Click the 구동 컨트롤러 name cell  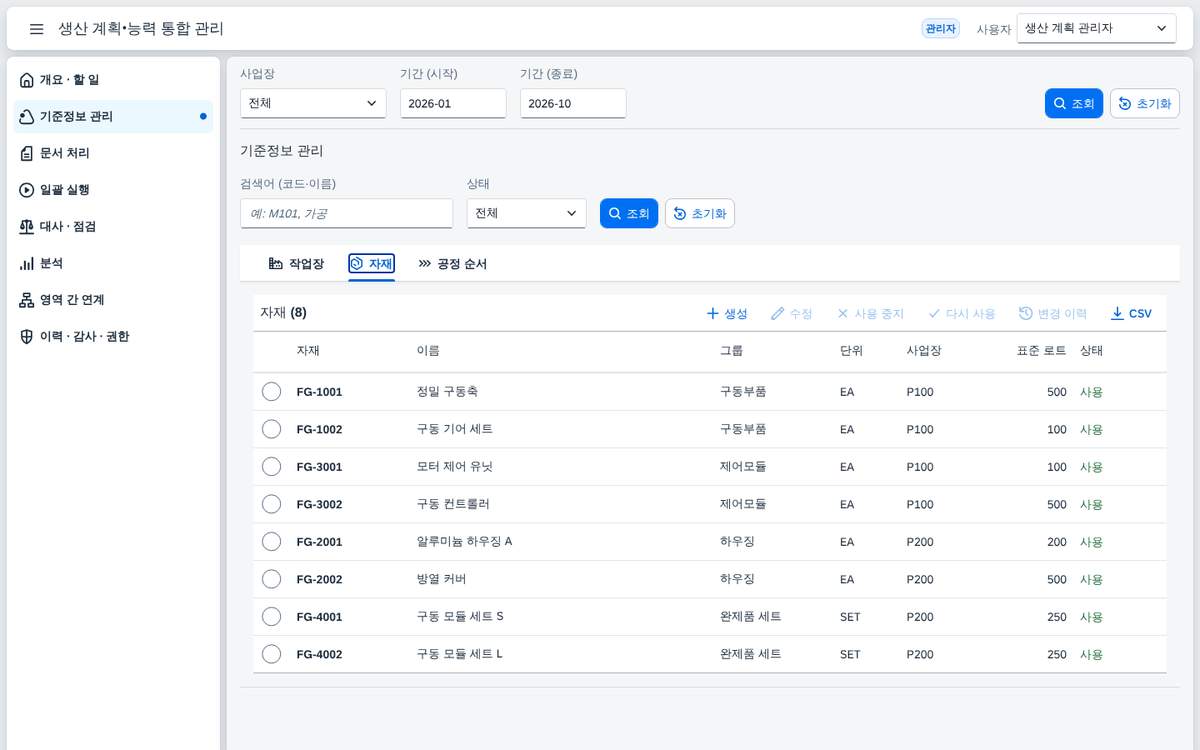click(452, 504)
